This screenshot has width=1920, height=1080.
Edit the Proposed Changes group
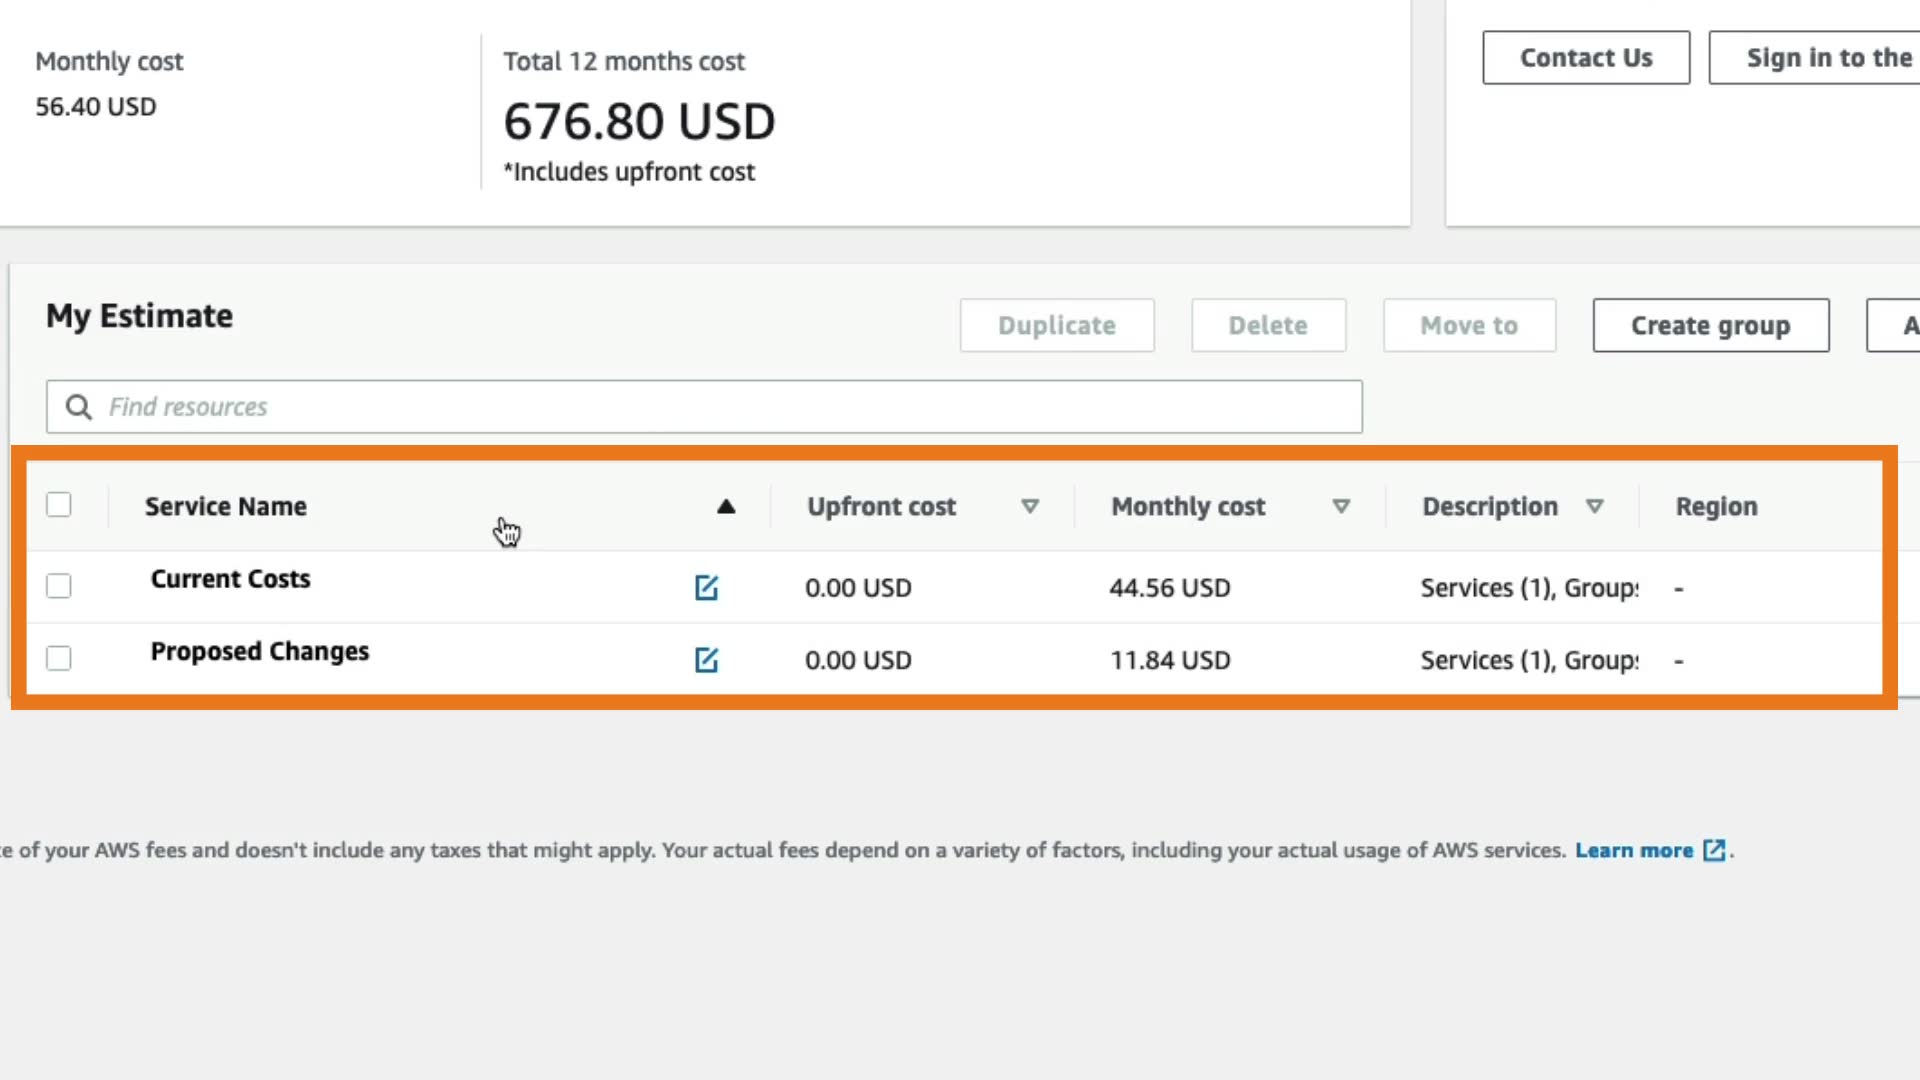pyautogui.click(x=706, y=660)
